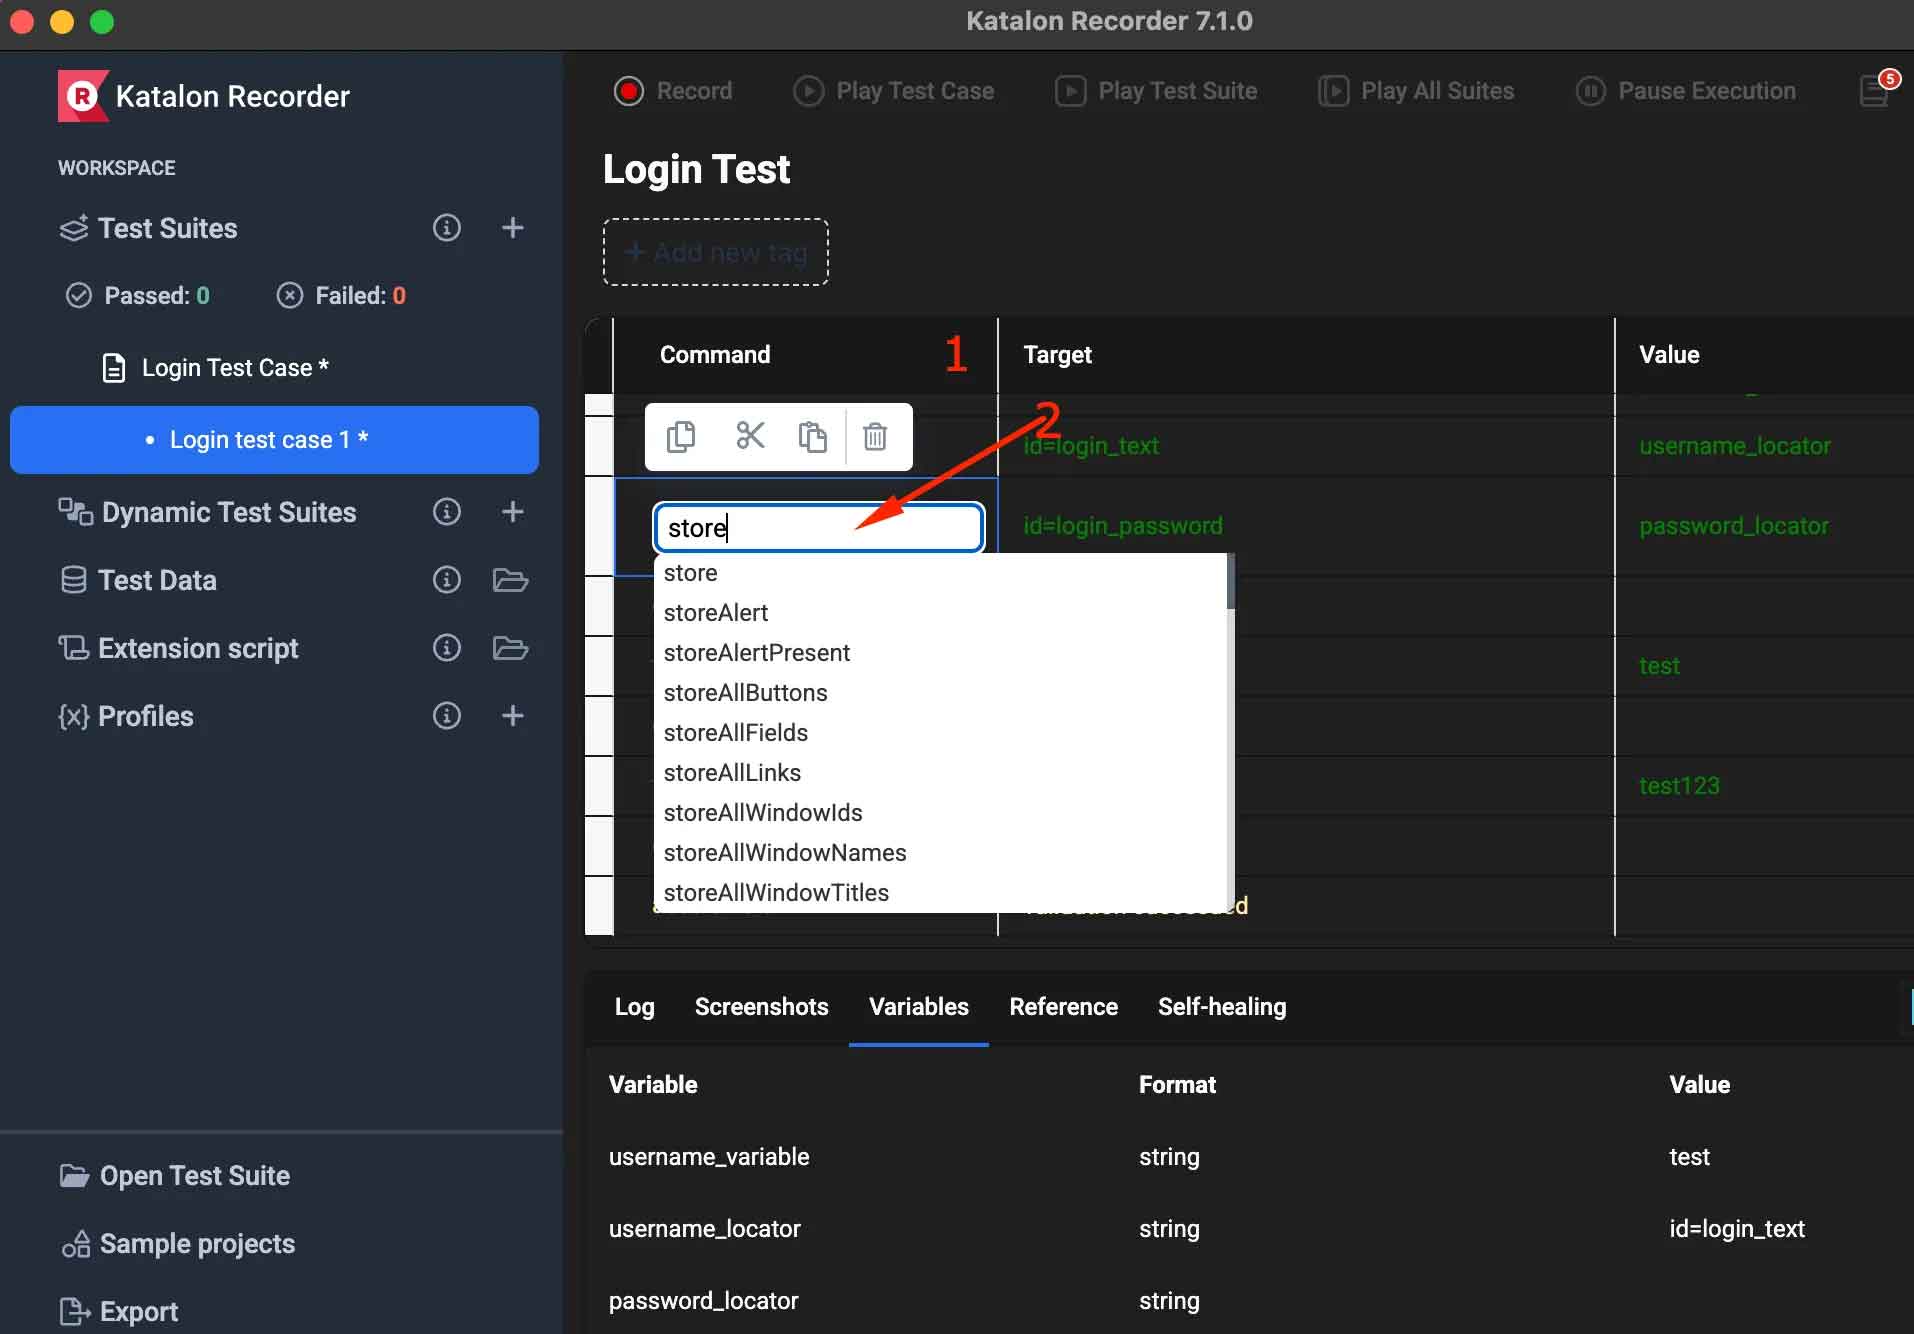Choose store from the command suggestion list
This screenshot has width=1914, height=1334.
690,572
